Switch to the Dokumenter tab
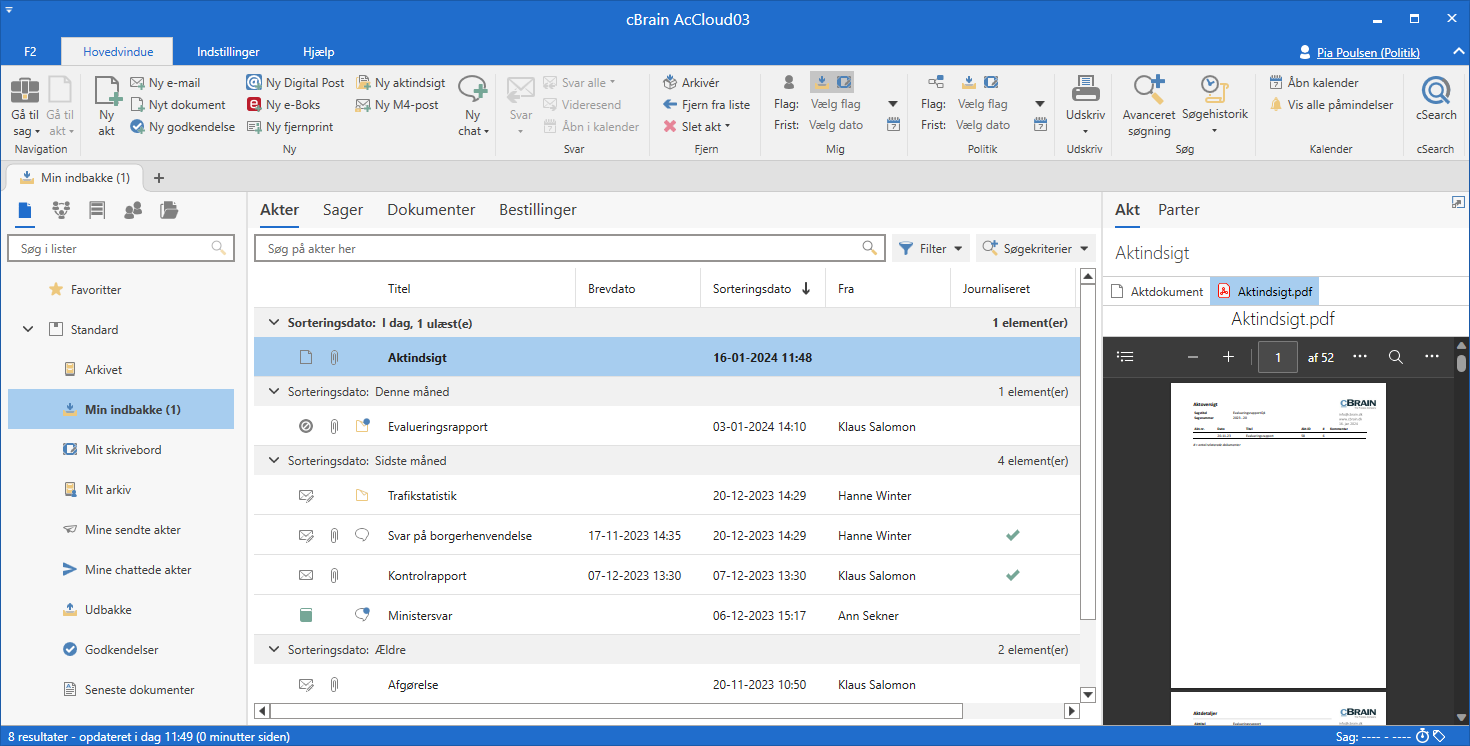 (x=431, y=210)
